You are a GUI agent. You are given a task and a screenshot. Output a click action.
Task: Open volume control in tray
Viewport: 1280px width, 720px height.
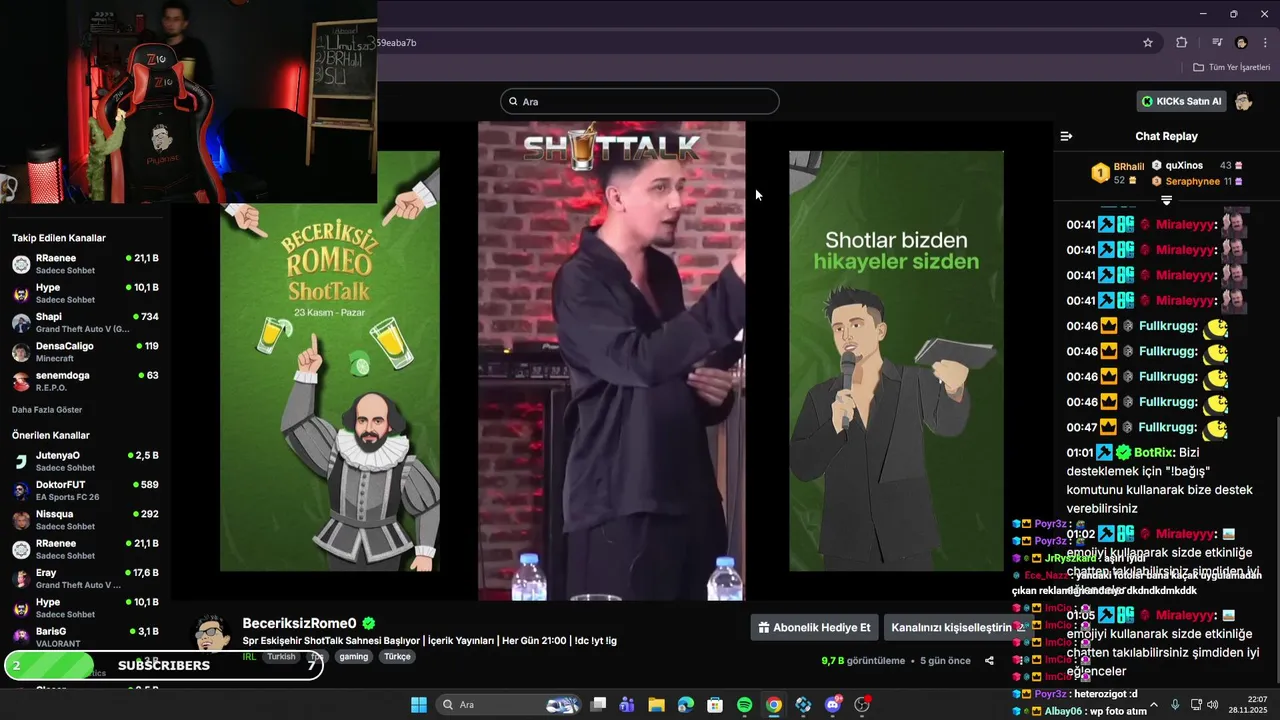coord(1212,705)
